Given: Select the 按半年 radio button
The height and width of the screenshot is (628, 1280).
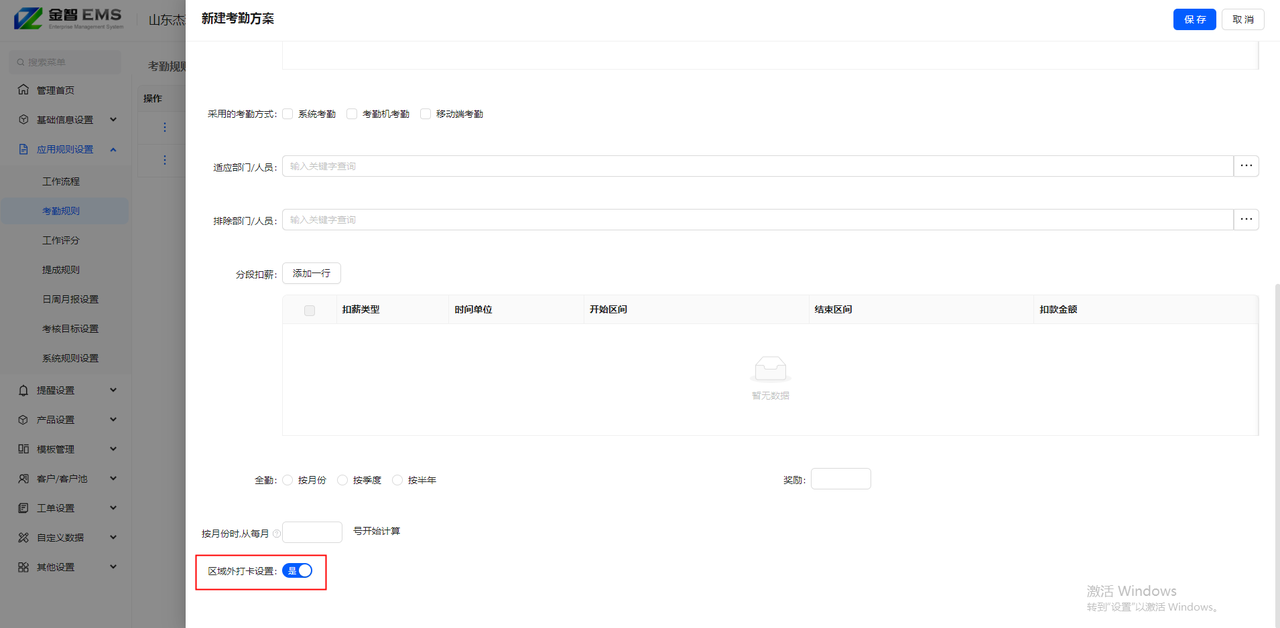Looking at the screenshot, I should [x=398, y=480].
